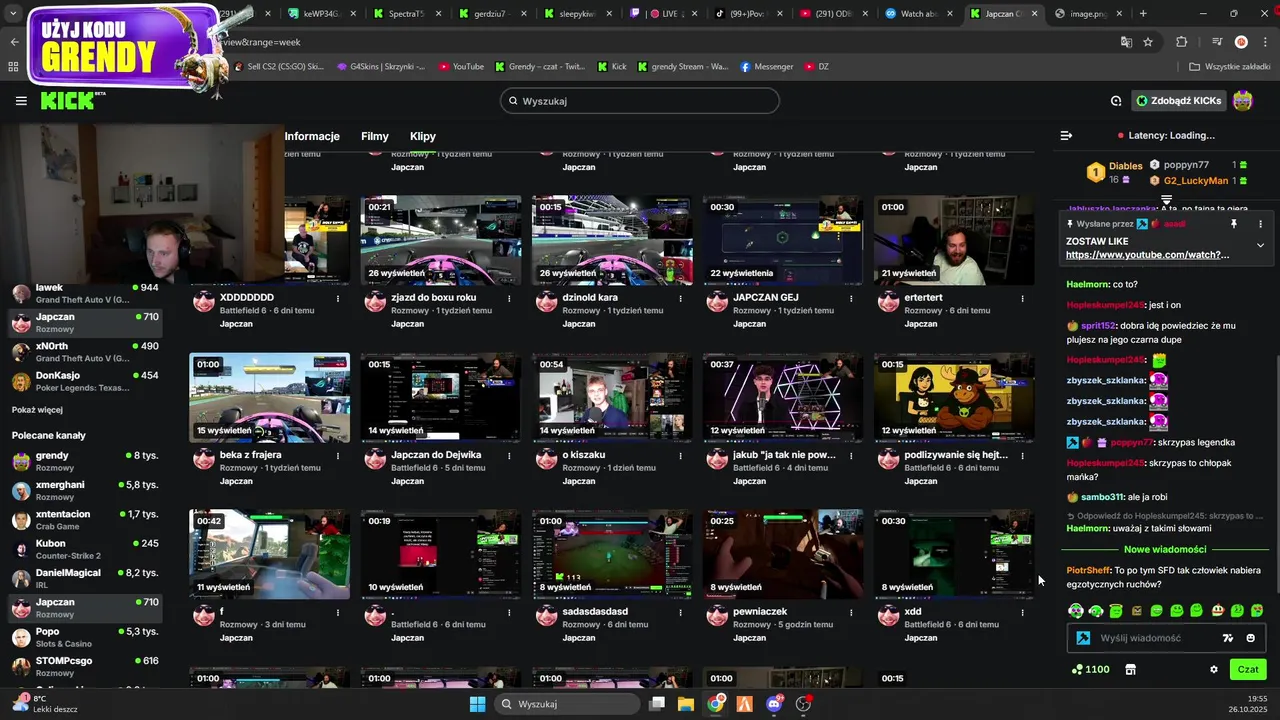Open clip title jakub "ja tak nie pow...
1280x720 pixels.
(x=784, y=455)
